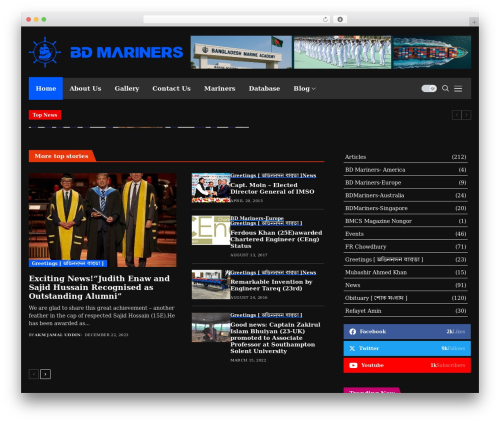Click the BD Mariners ship wheel logo
500x423 pixels.
45,52
